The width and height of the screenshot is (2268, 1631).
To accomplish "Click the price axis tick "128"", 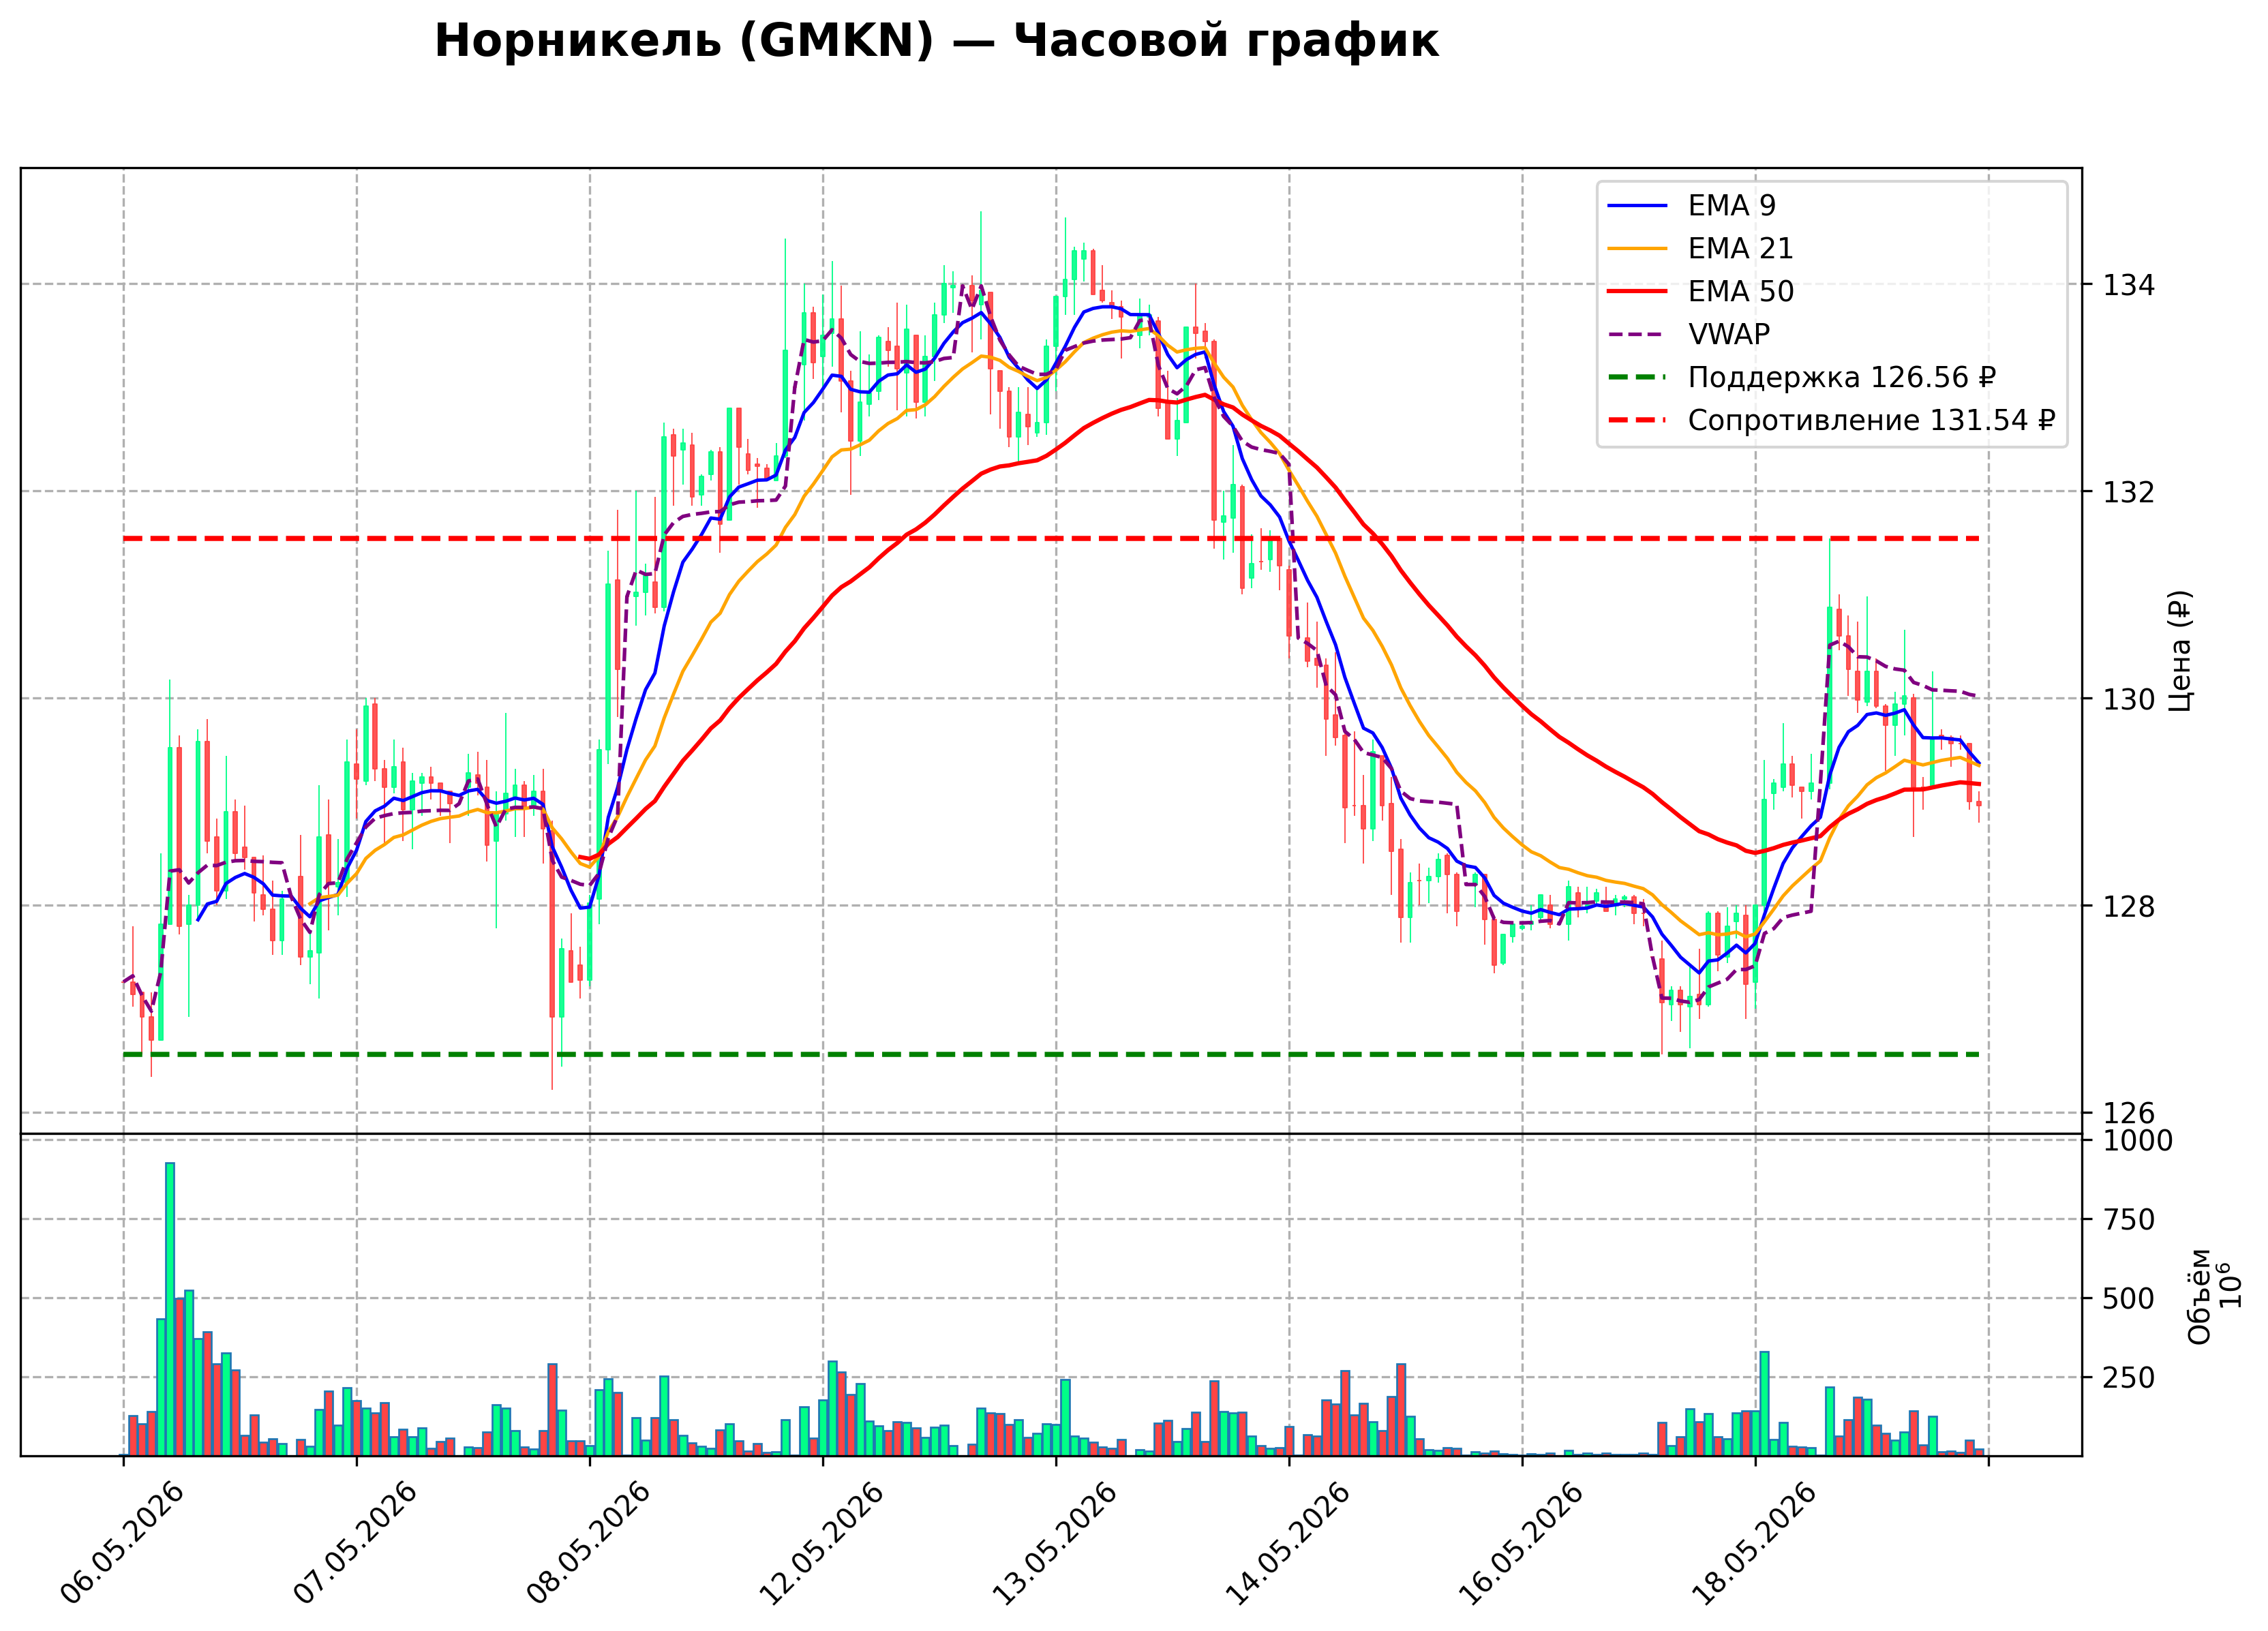I will click(2129, 906).
